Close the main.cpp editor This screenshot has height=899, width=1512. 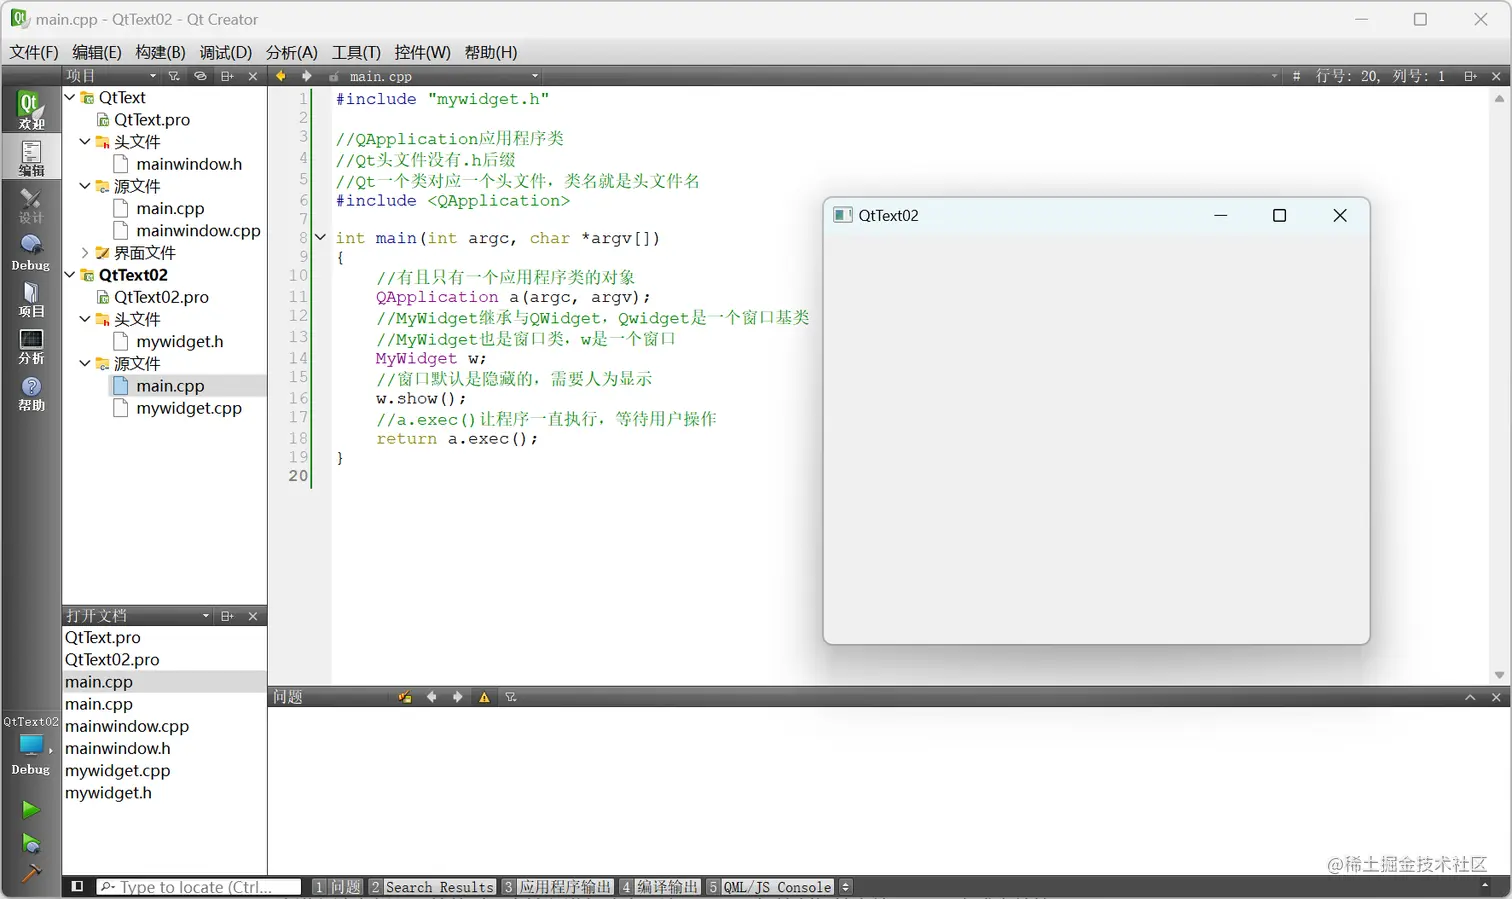tap(1496, 76)
